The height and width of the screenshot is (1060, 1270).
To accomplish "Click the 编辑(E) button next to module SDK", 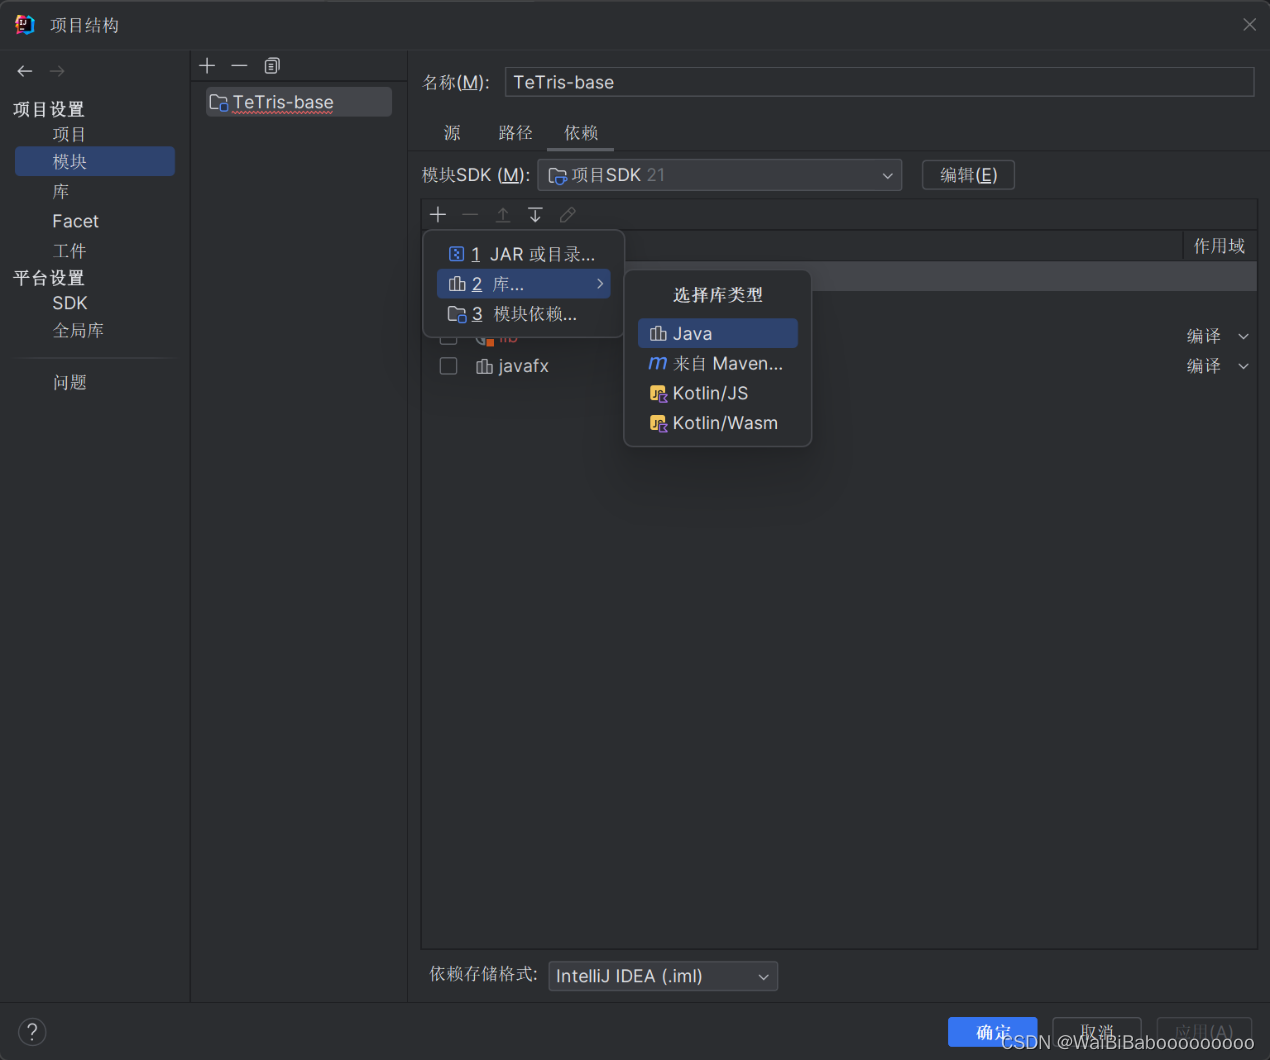I will pyautogui.click(x=967, y=174).
